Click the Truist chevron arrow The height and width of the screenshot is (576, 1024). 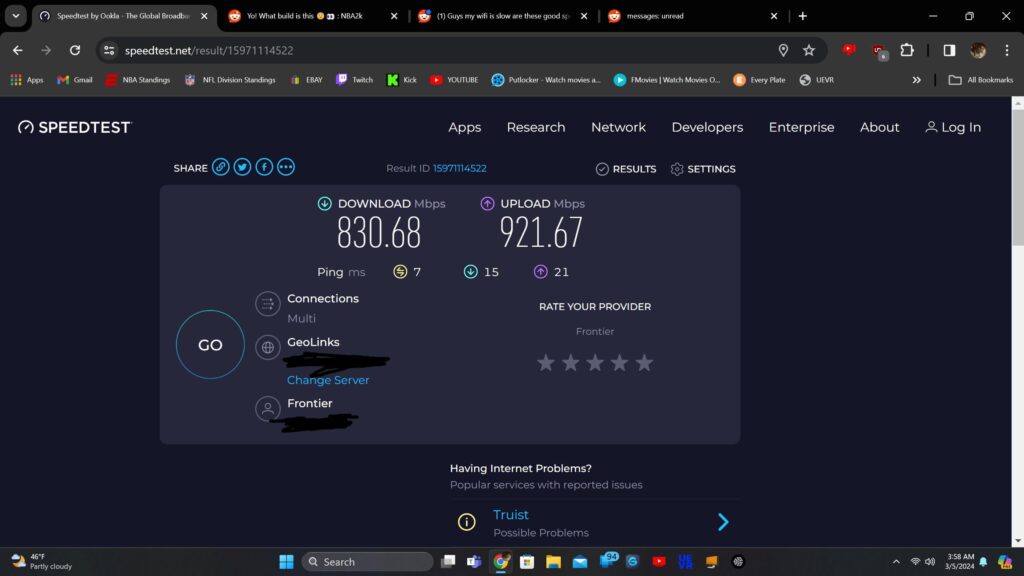point(723,522)
